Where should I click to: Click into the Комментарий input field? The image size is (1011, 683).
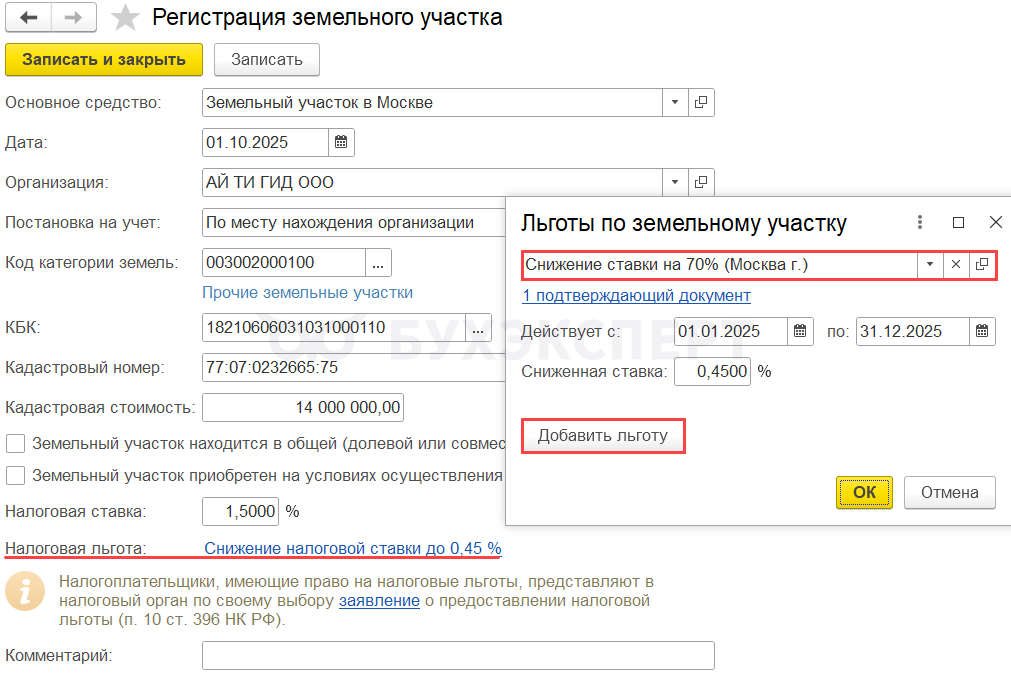click(458, 656)
